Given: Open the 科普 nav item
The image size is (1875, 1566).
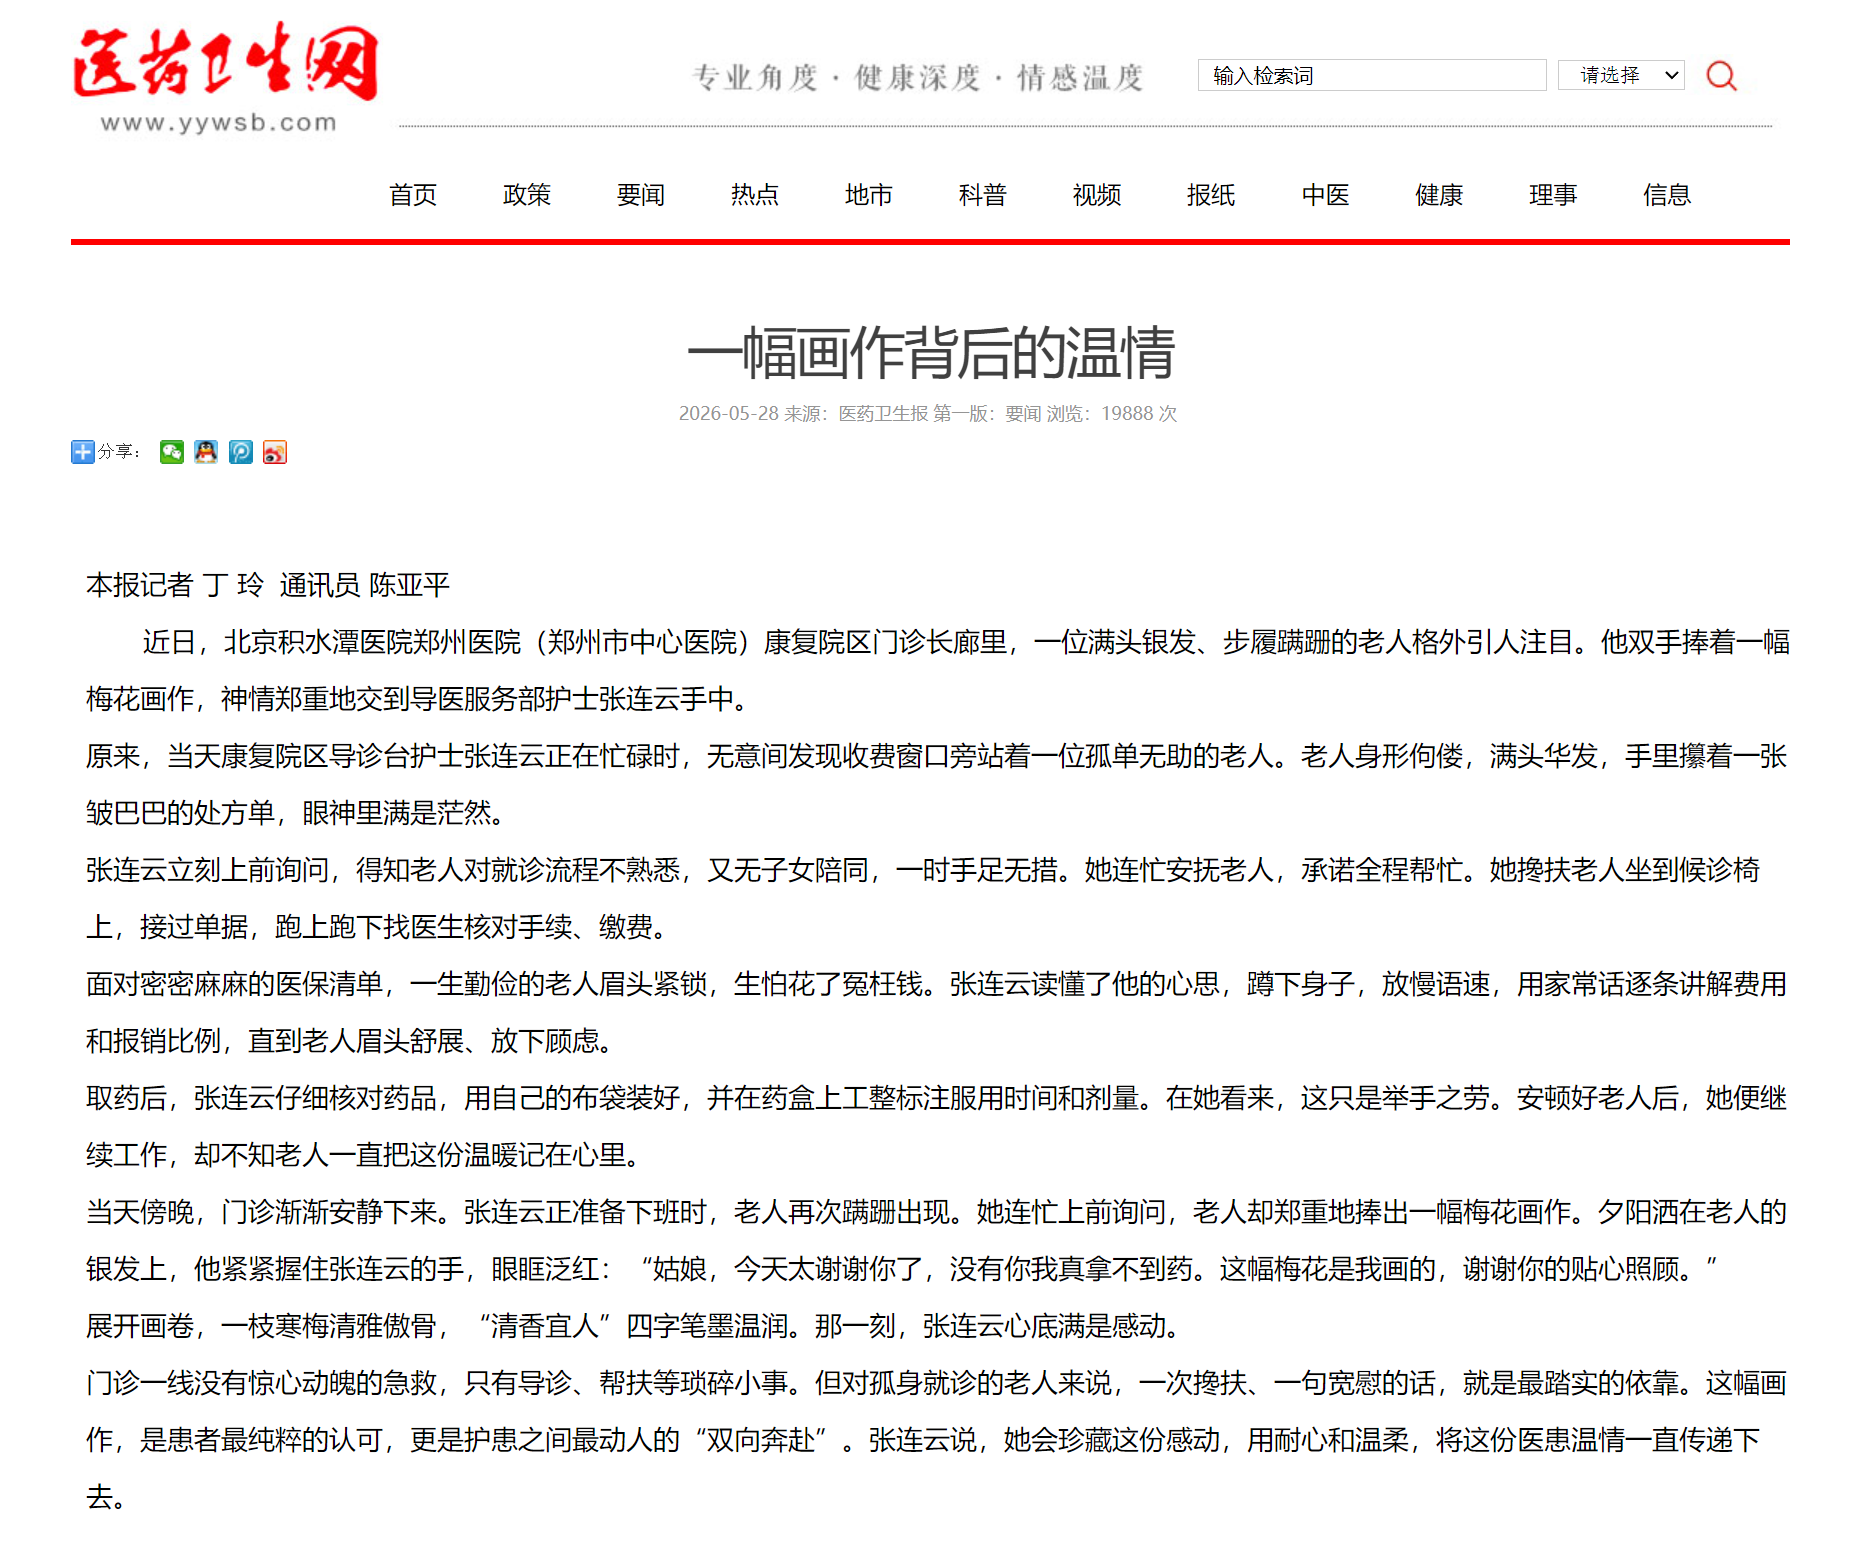Looking at the screenshot, I should [983, 195].
